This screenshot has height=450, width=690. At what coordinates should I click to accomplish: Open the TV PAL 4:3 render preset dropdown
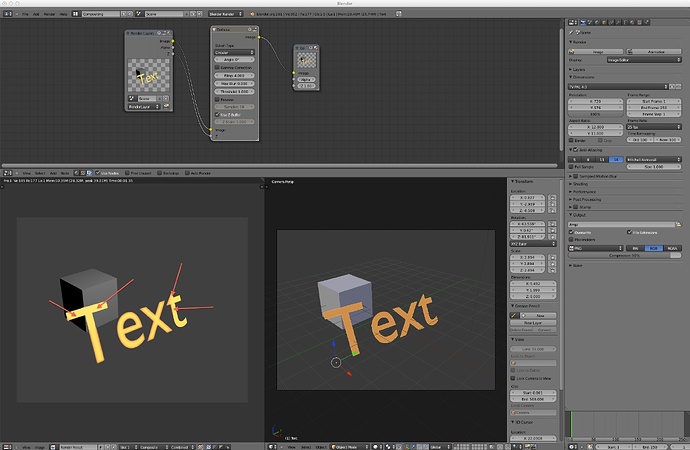point(618,87)
